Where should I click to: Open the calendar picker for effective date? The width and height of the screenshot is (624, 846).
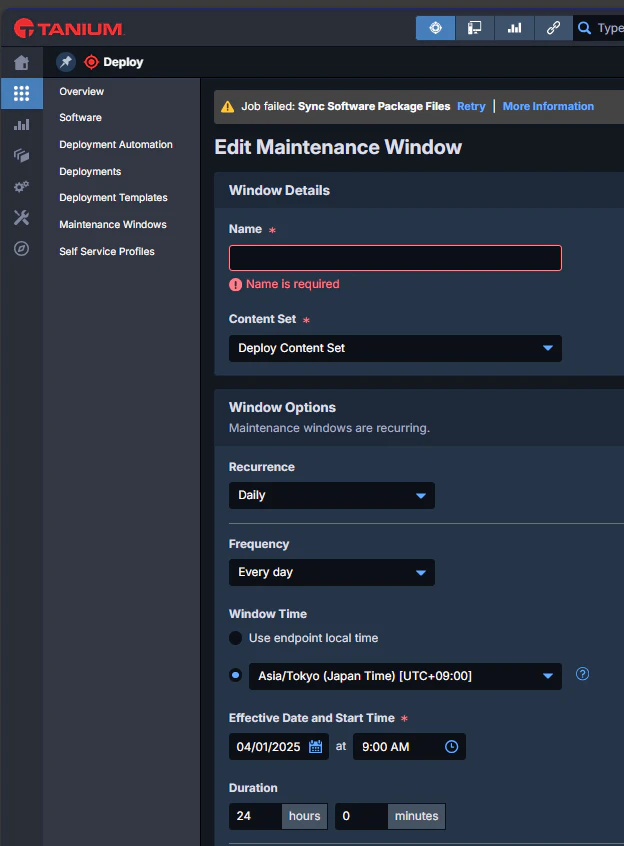(316, 747)
